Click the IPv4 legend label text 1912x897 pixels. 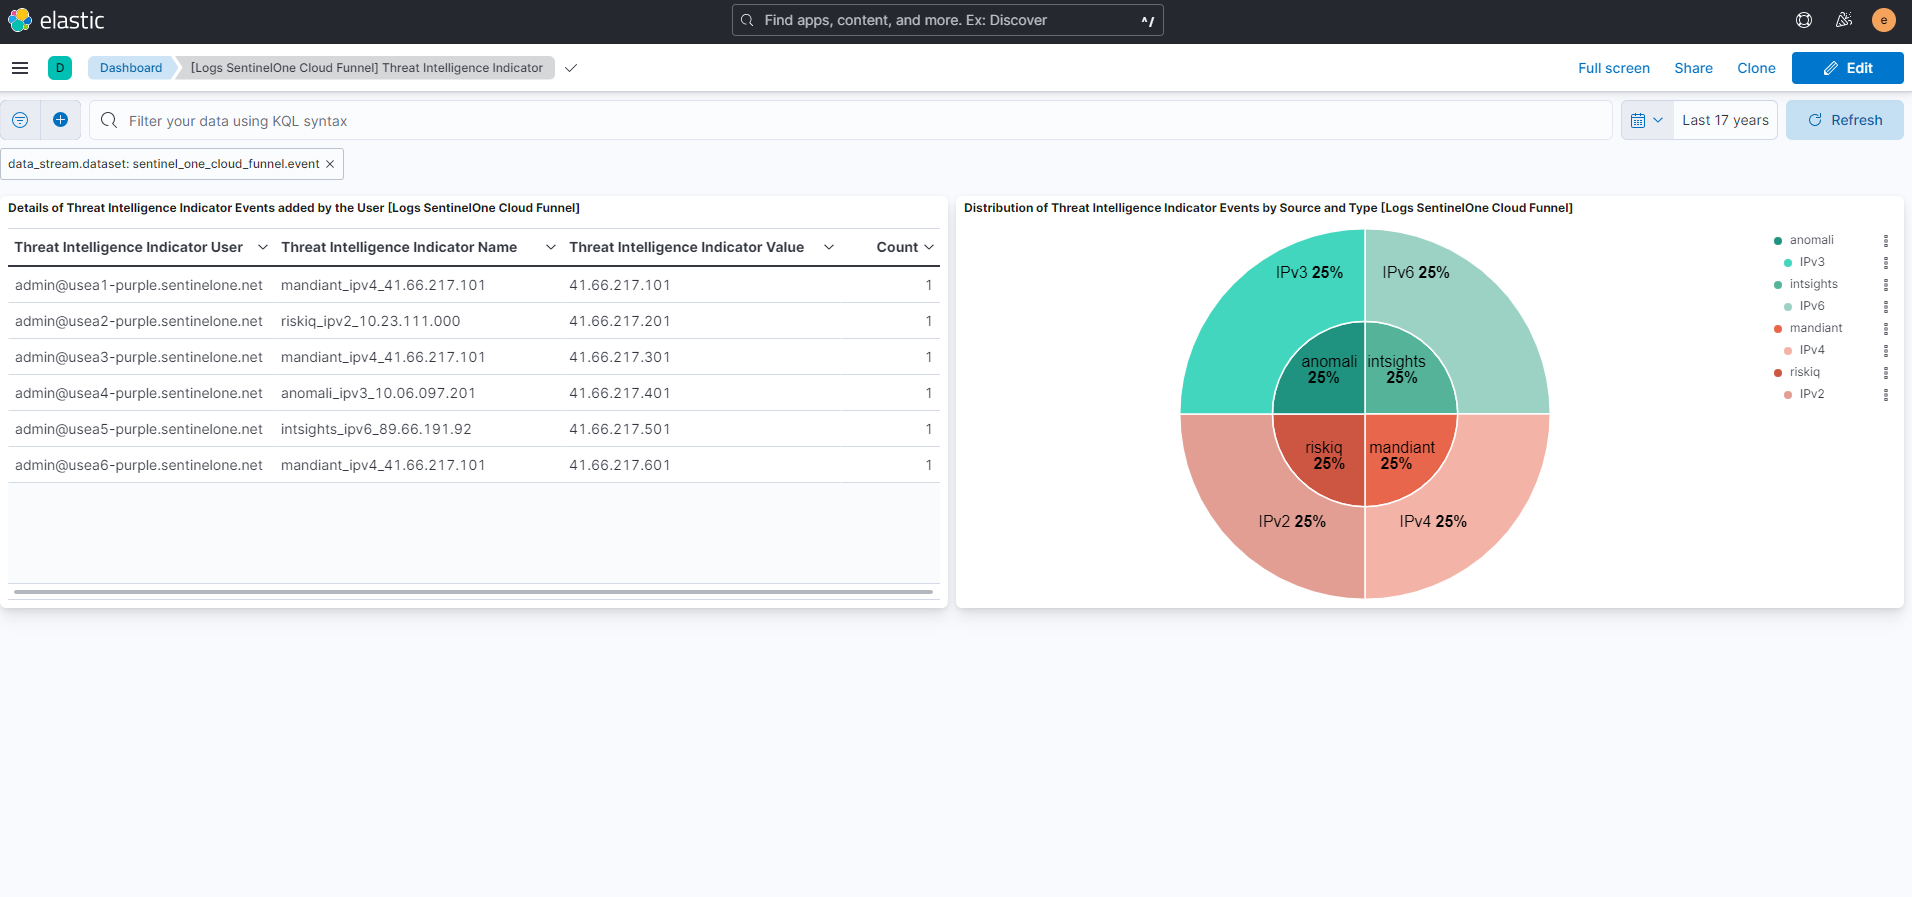pos(1812,350)
